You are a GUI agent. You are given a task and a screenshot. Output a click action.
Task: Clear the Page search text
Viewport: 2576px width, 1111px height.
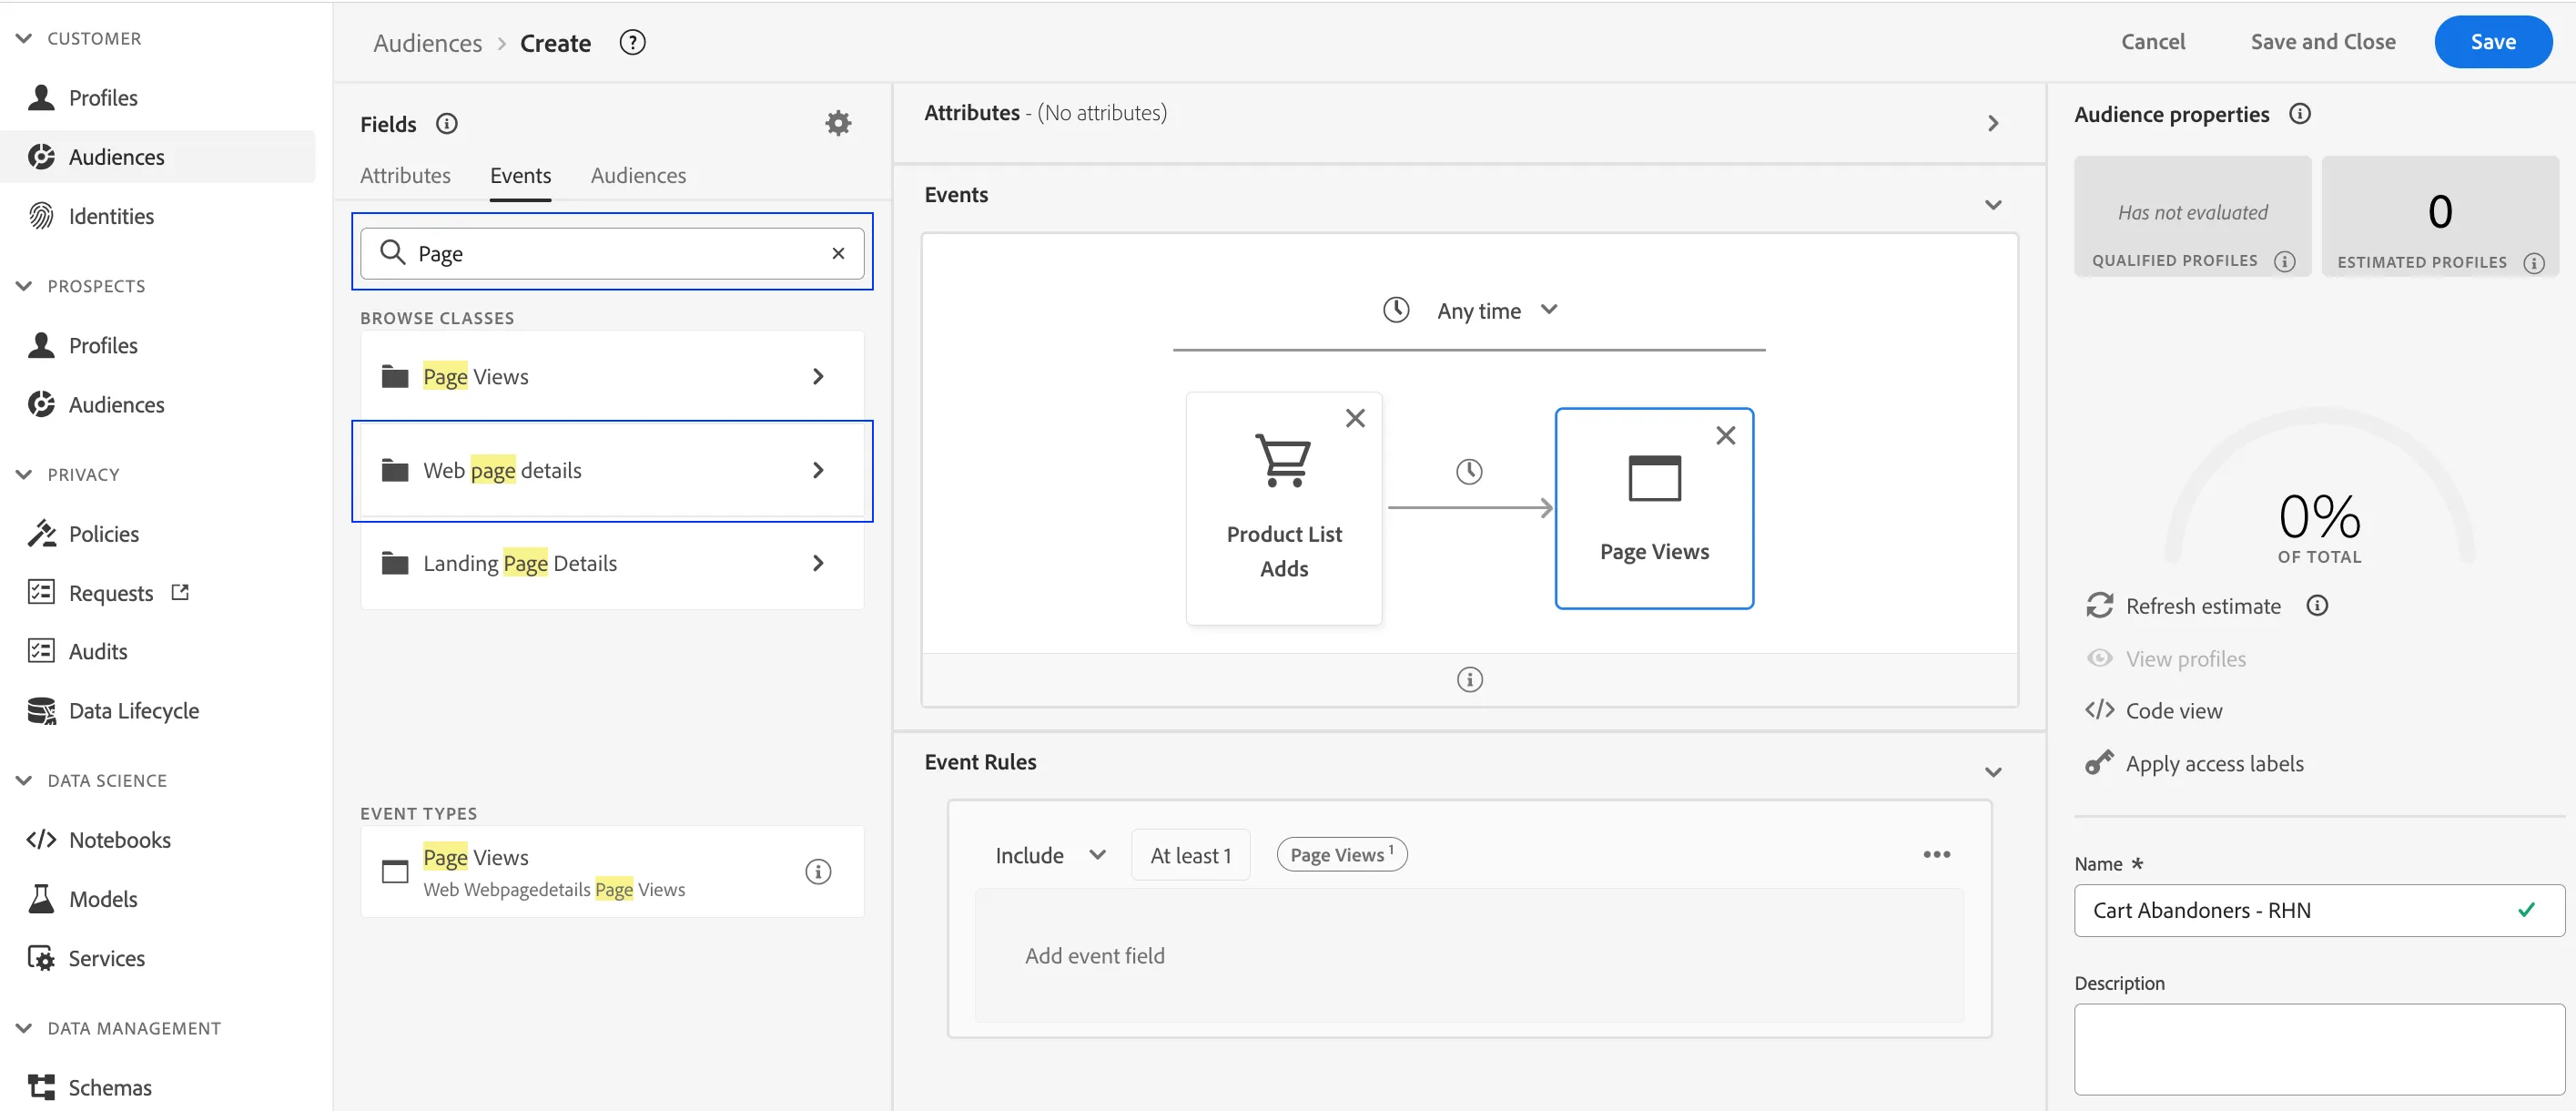point(838,253)
